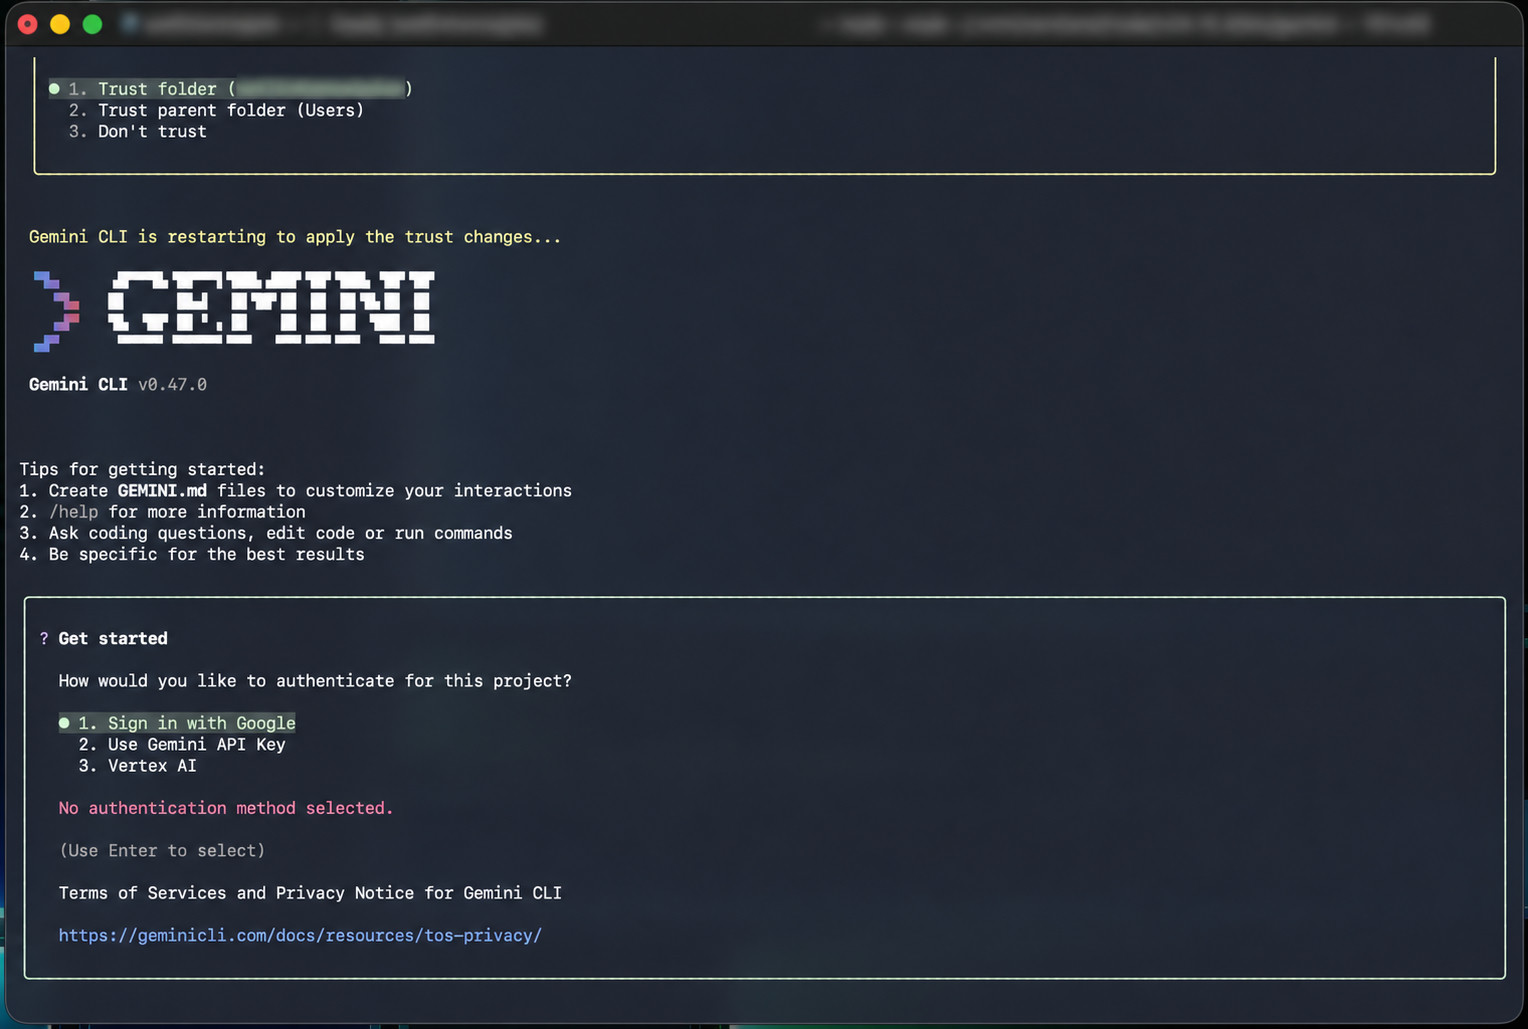
Task: Click the Gemini chevron logo icon
Action: [x=56, y=311]
